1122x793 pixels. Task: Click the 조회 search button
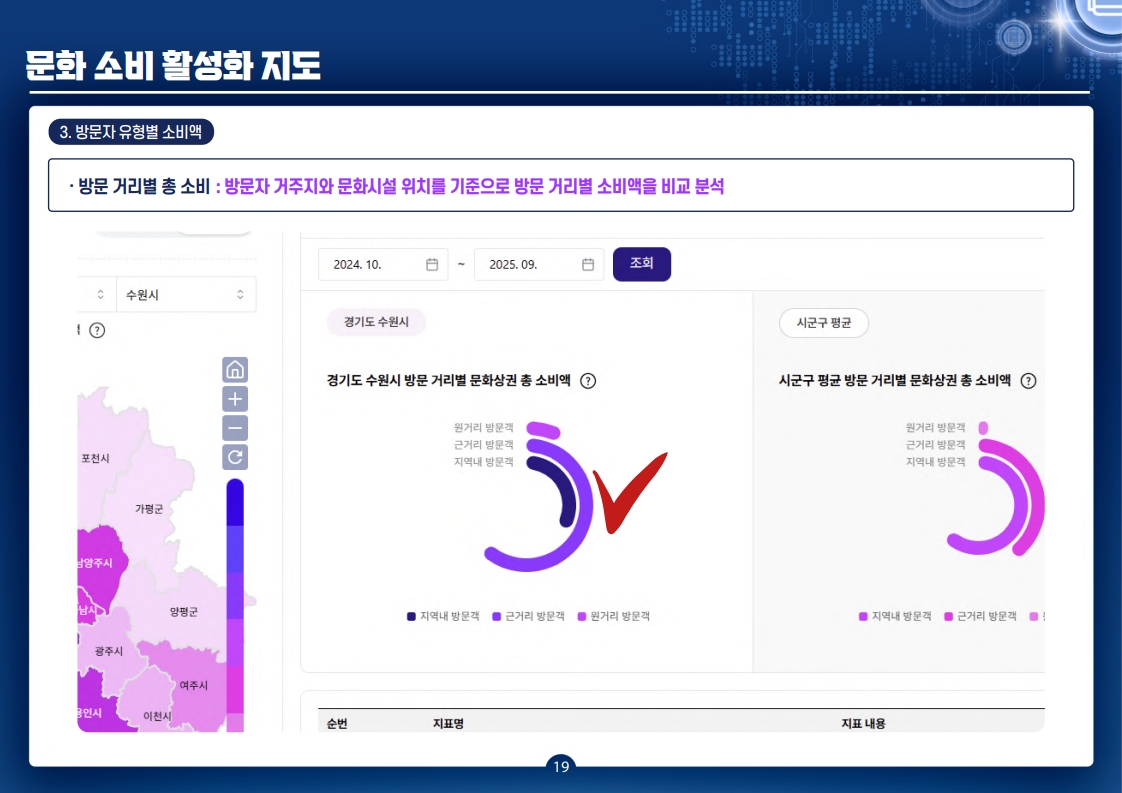pyautogui.click(x=641, y=263)
